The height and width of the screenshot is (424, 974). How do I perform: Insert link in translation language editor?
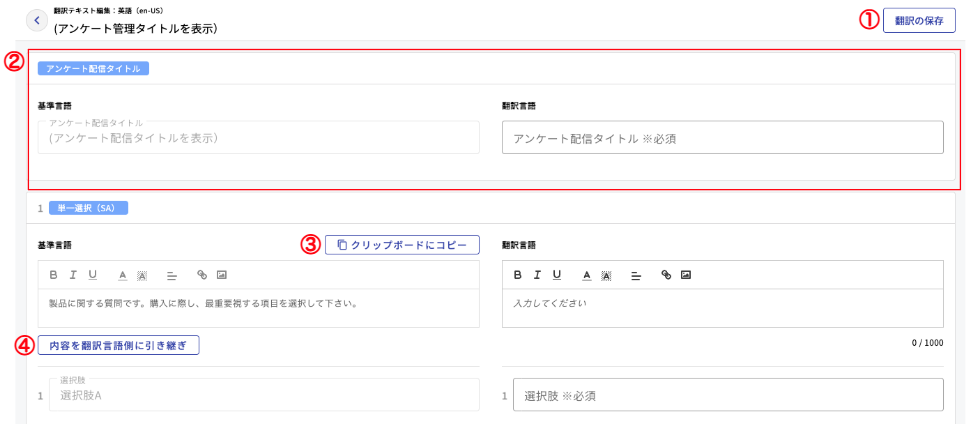click(x=666, y=274)
